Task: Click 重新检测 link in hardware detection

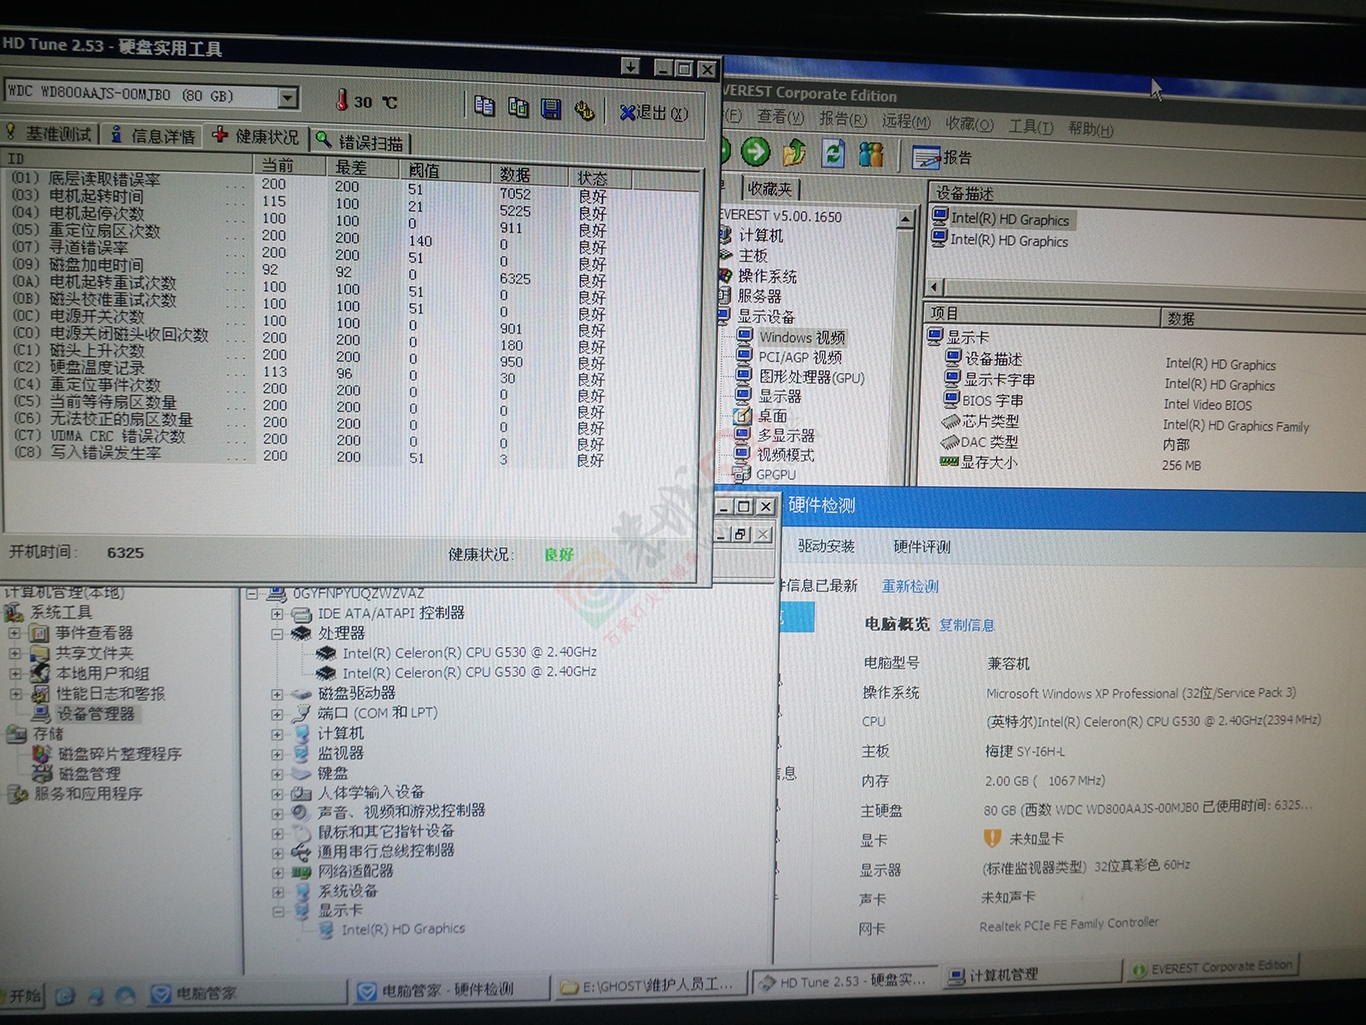Action: (910, 586)
